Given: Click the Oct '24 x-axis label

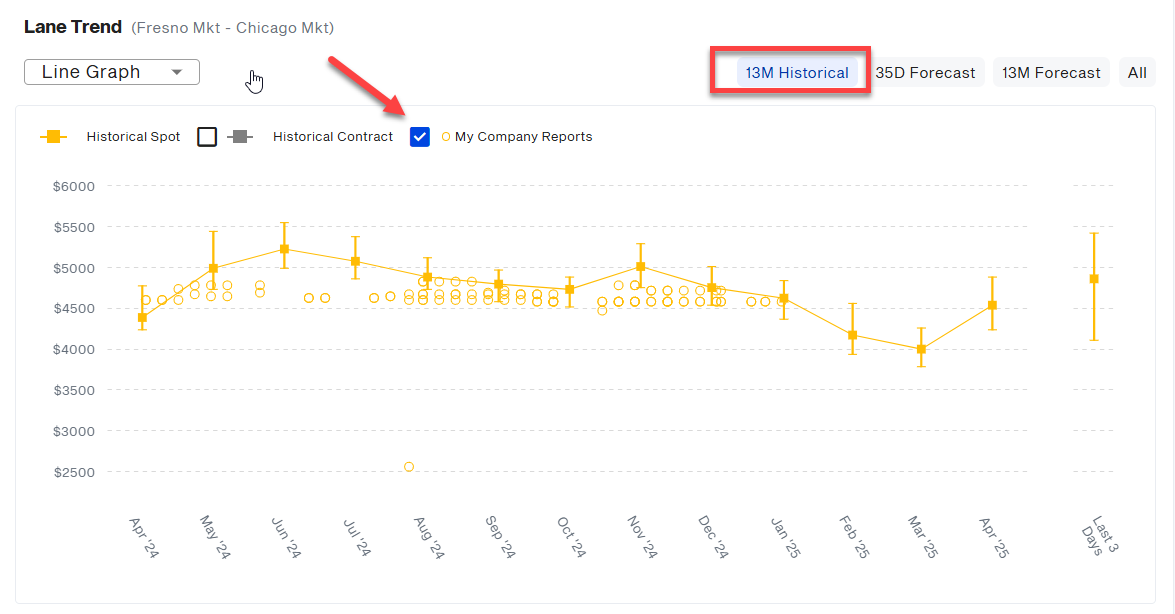Looking at the screenshot, I should (571, 538).
